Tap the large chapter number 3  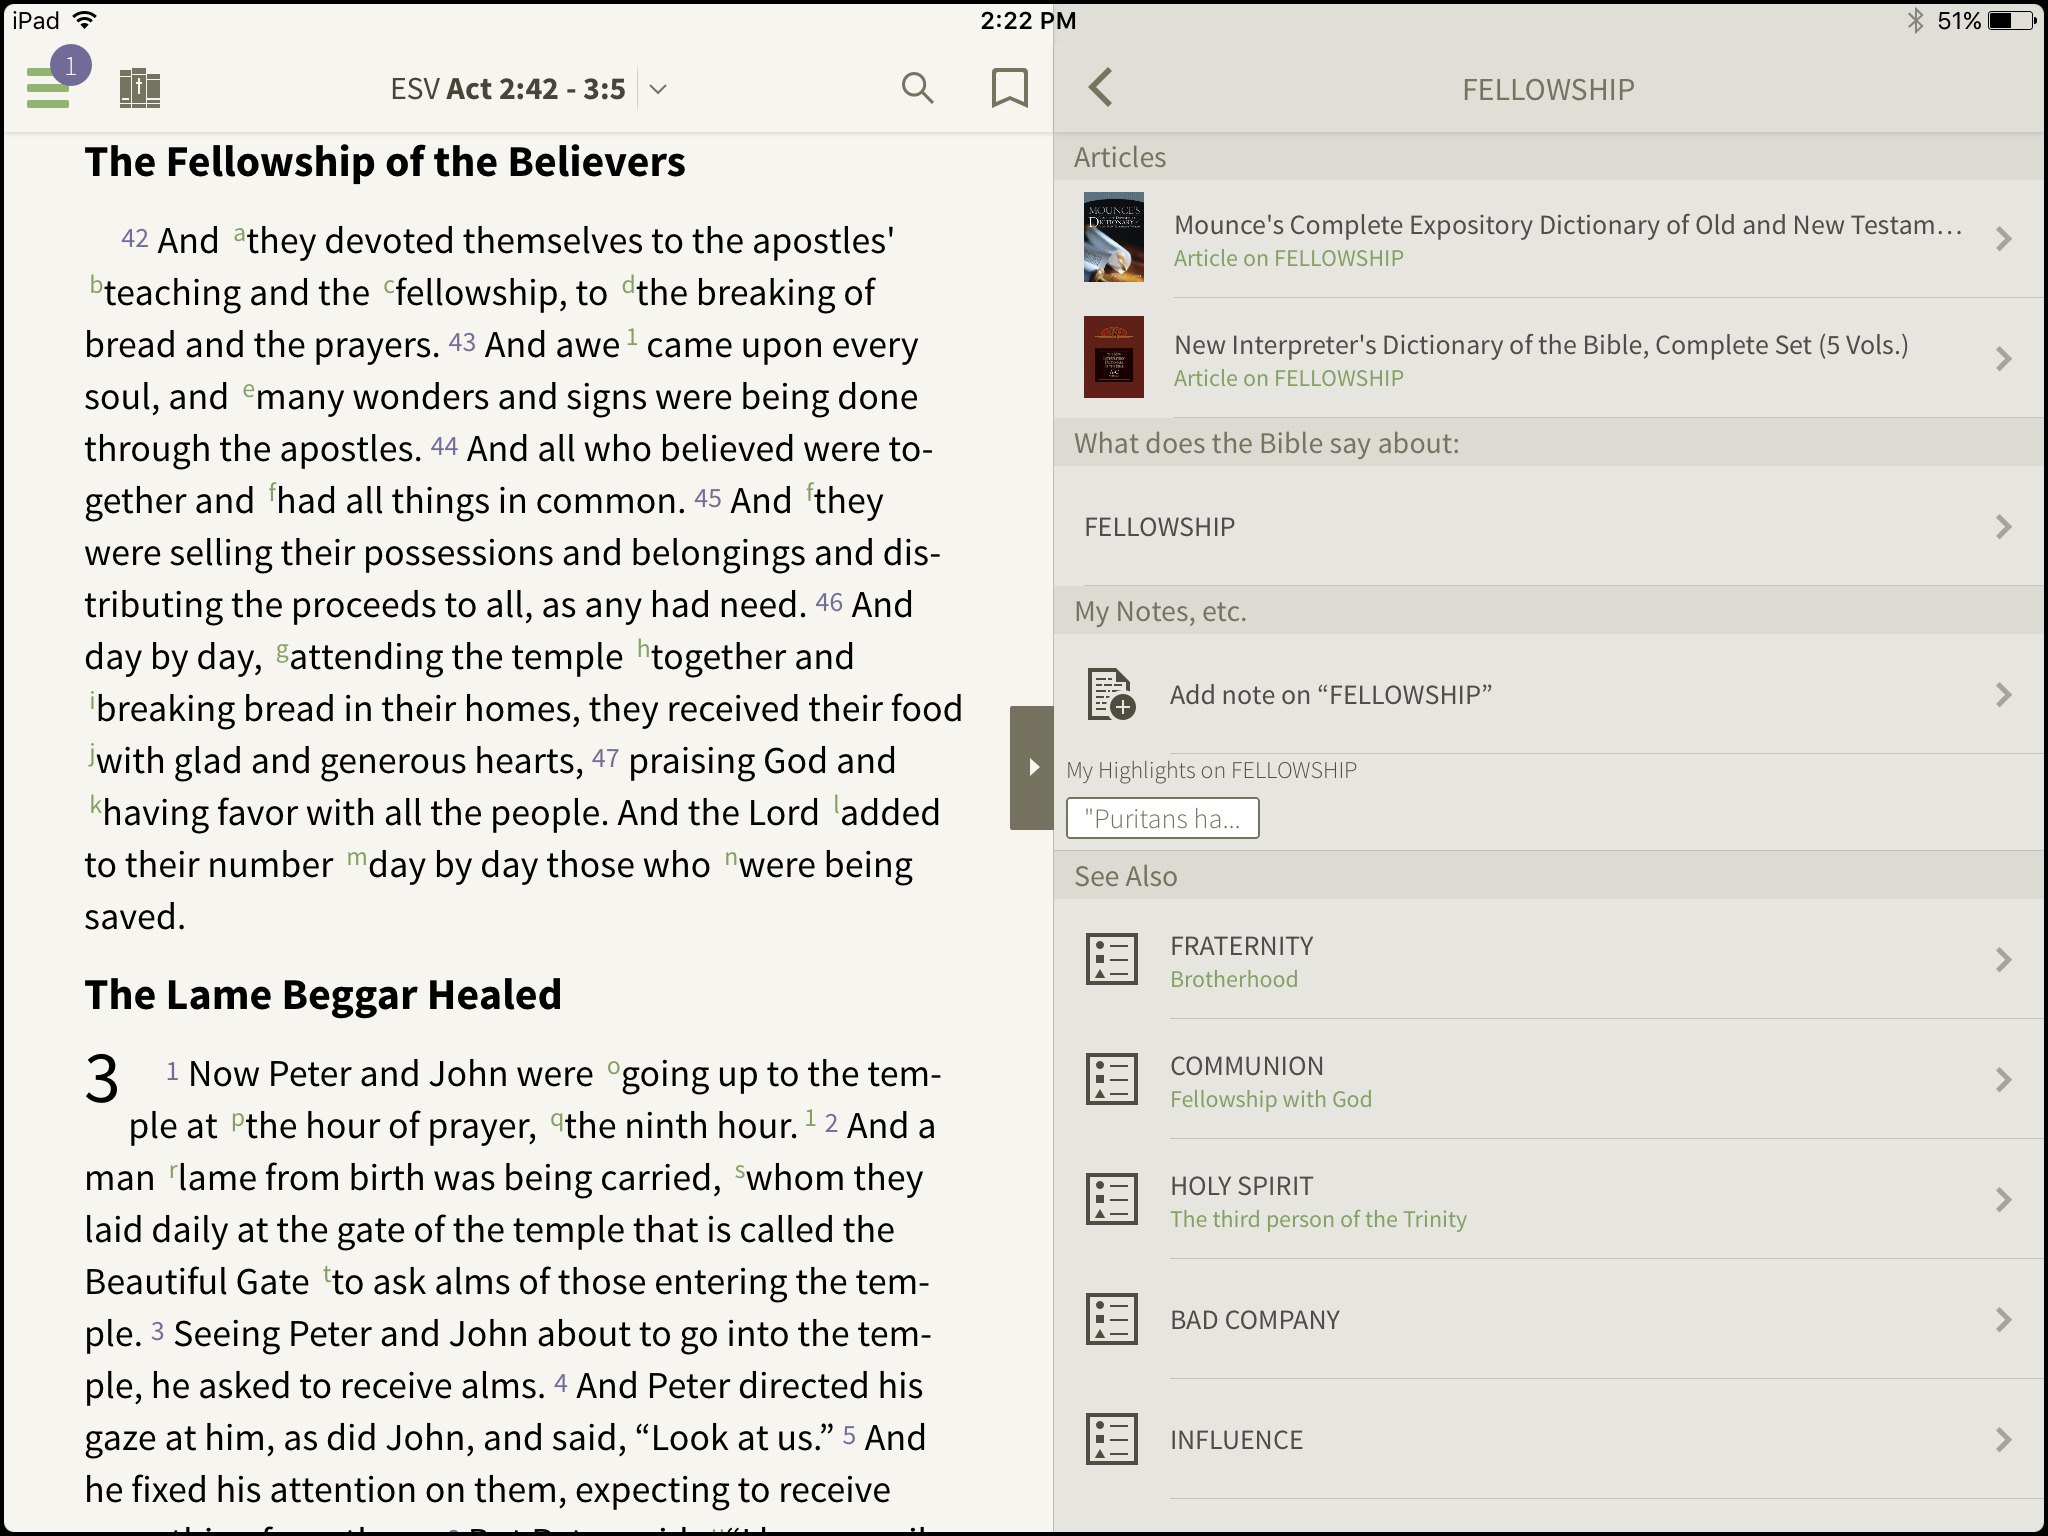pos(102,1080)
